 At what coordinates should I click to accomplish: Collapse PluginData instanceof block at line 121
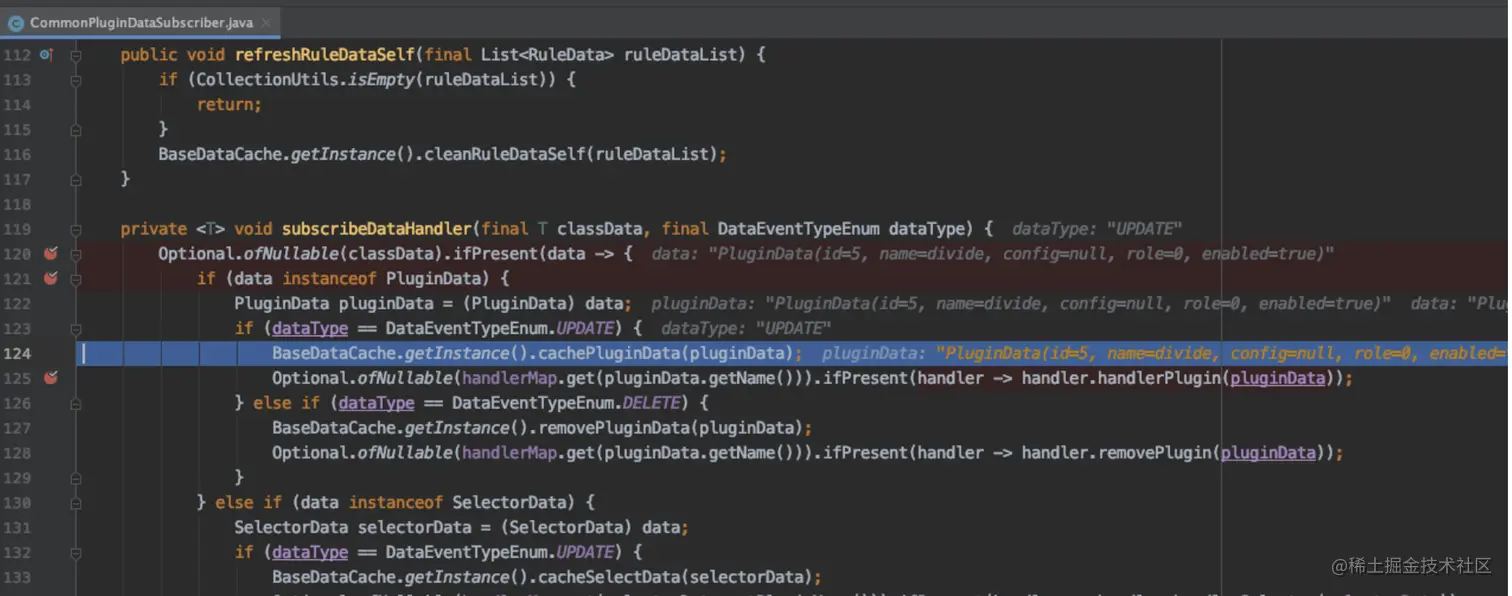(76, 279)
